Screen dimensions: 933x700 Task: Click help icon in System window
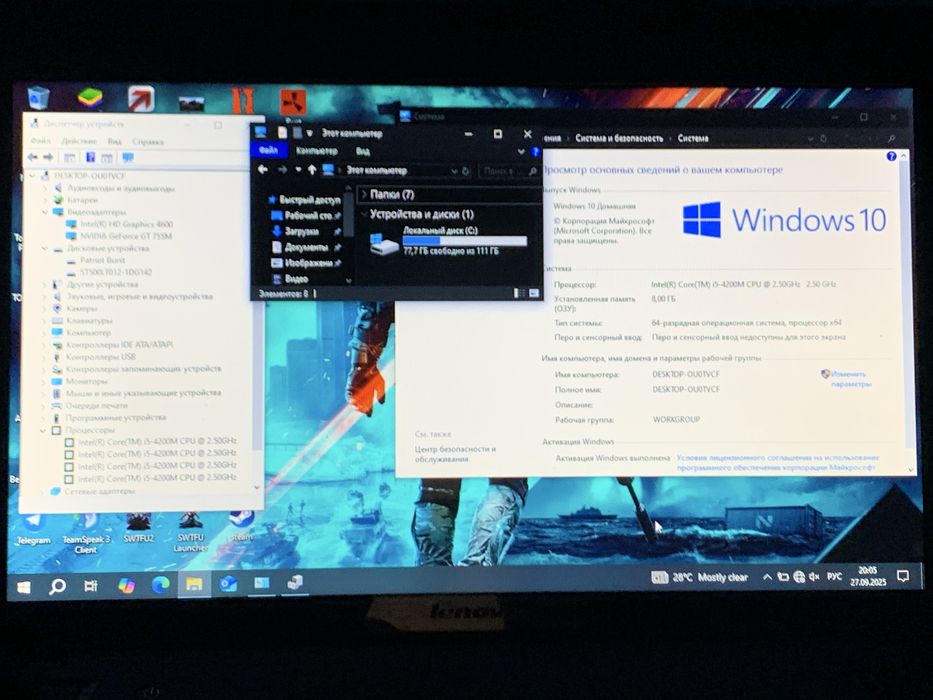891,157
